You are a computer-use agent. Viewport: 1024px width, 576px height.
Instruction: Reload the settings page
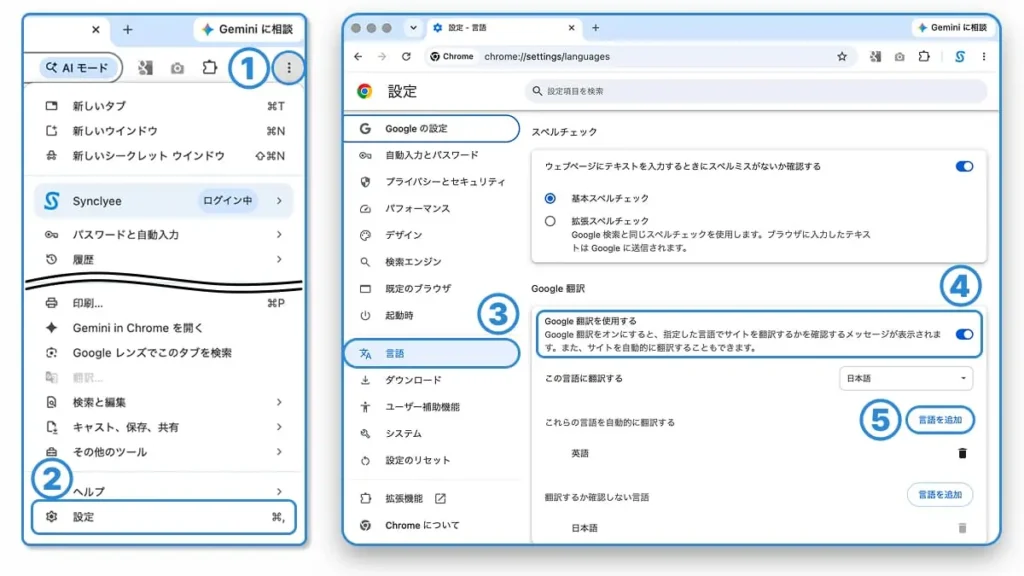click(x=406, y=57)
